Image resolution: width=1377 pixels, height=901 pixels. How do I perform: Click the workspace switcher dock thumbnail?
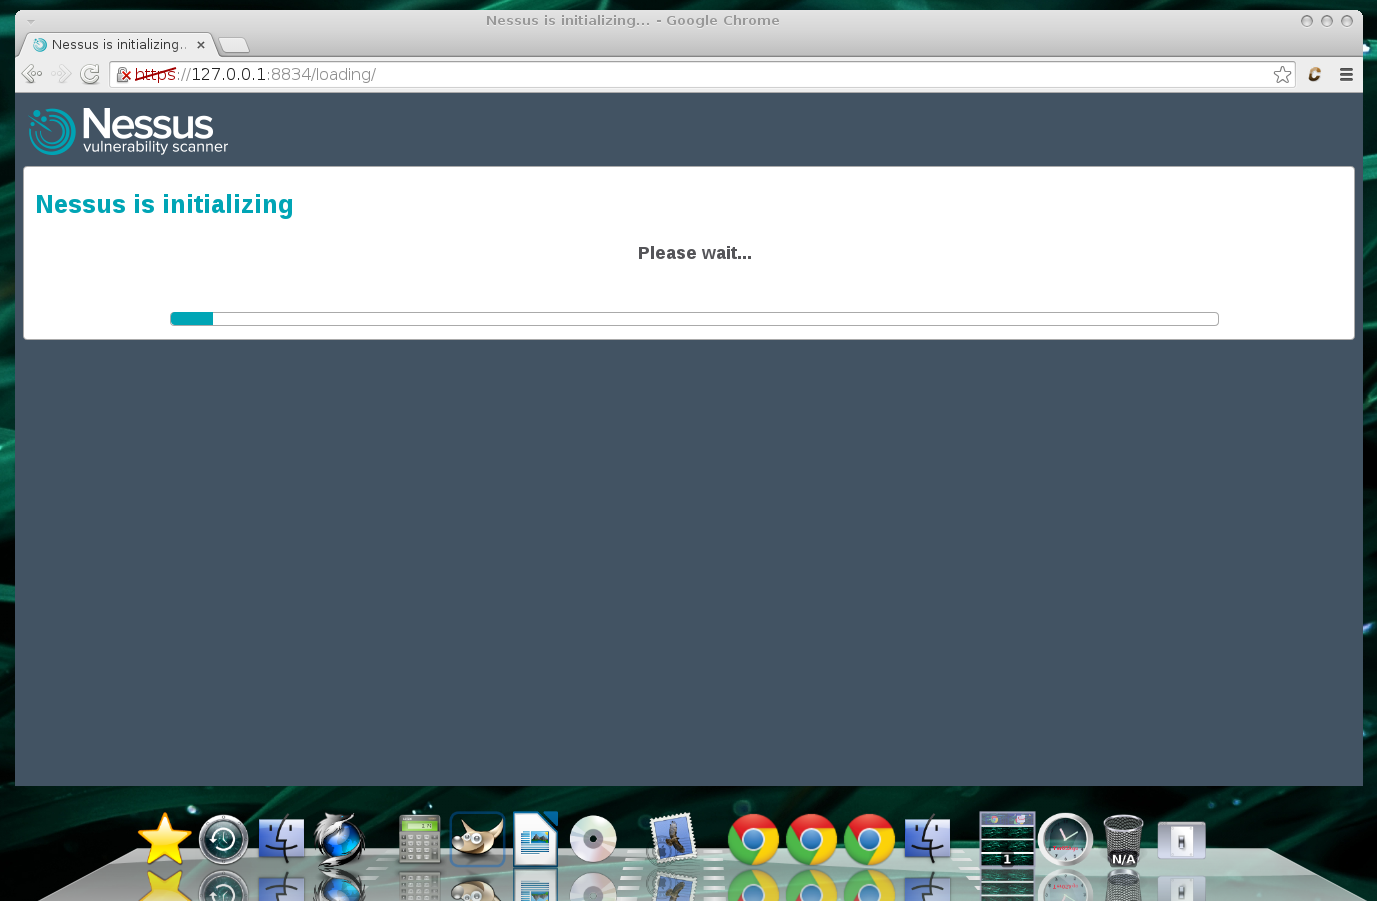pos(1007,838)
